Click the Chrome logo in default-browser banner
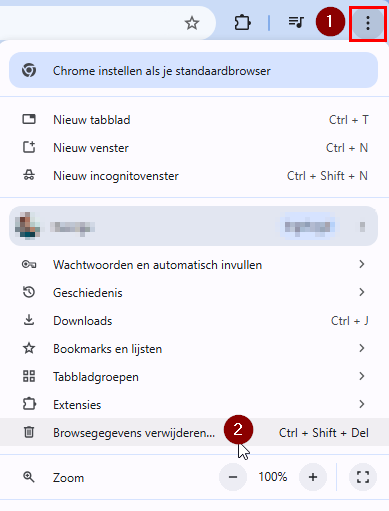The height and width of the screenshot is (511, 389). (x=29, y=70)
